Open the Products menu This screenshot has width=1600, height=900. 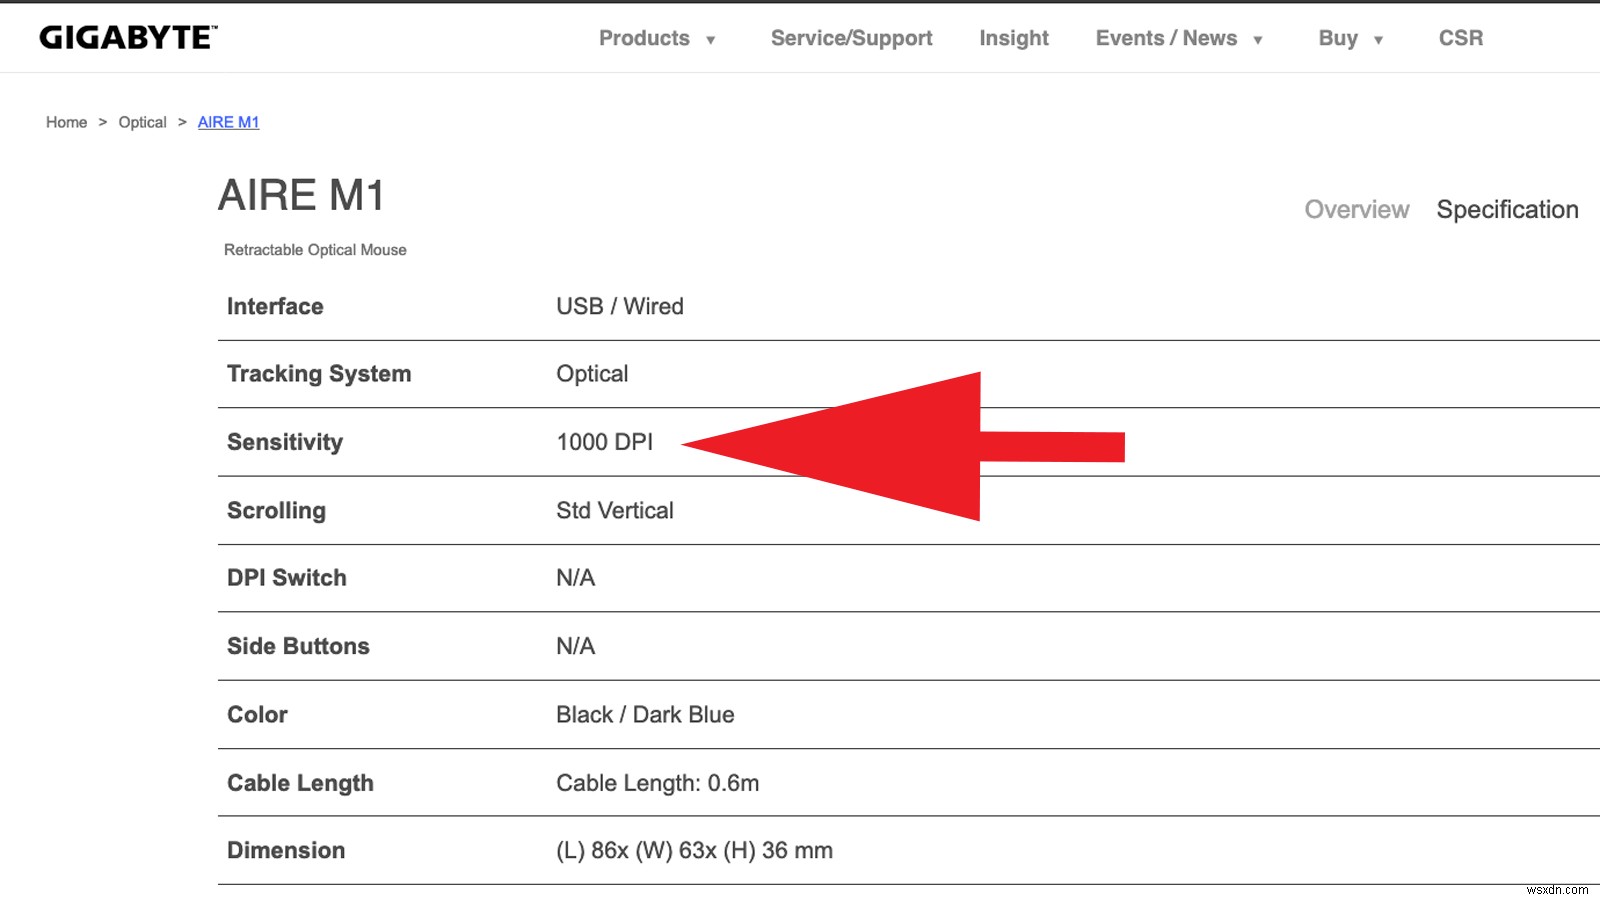pos(644,38)
